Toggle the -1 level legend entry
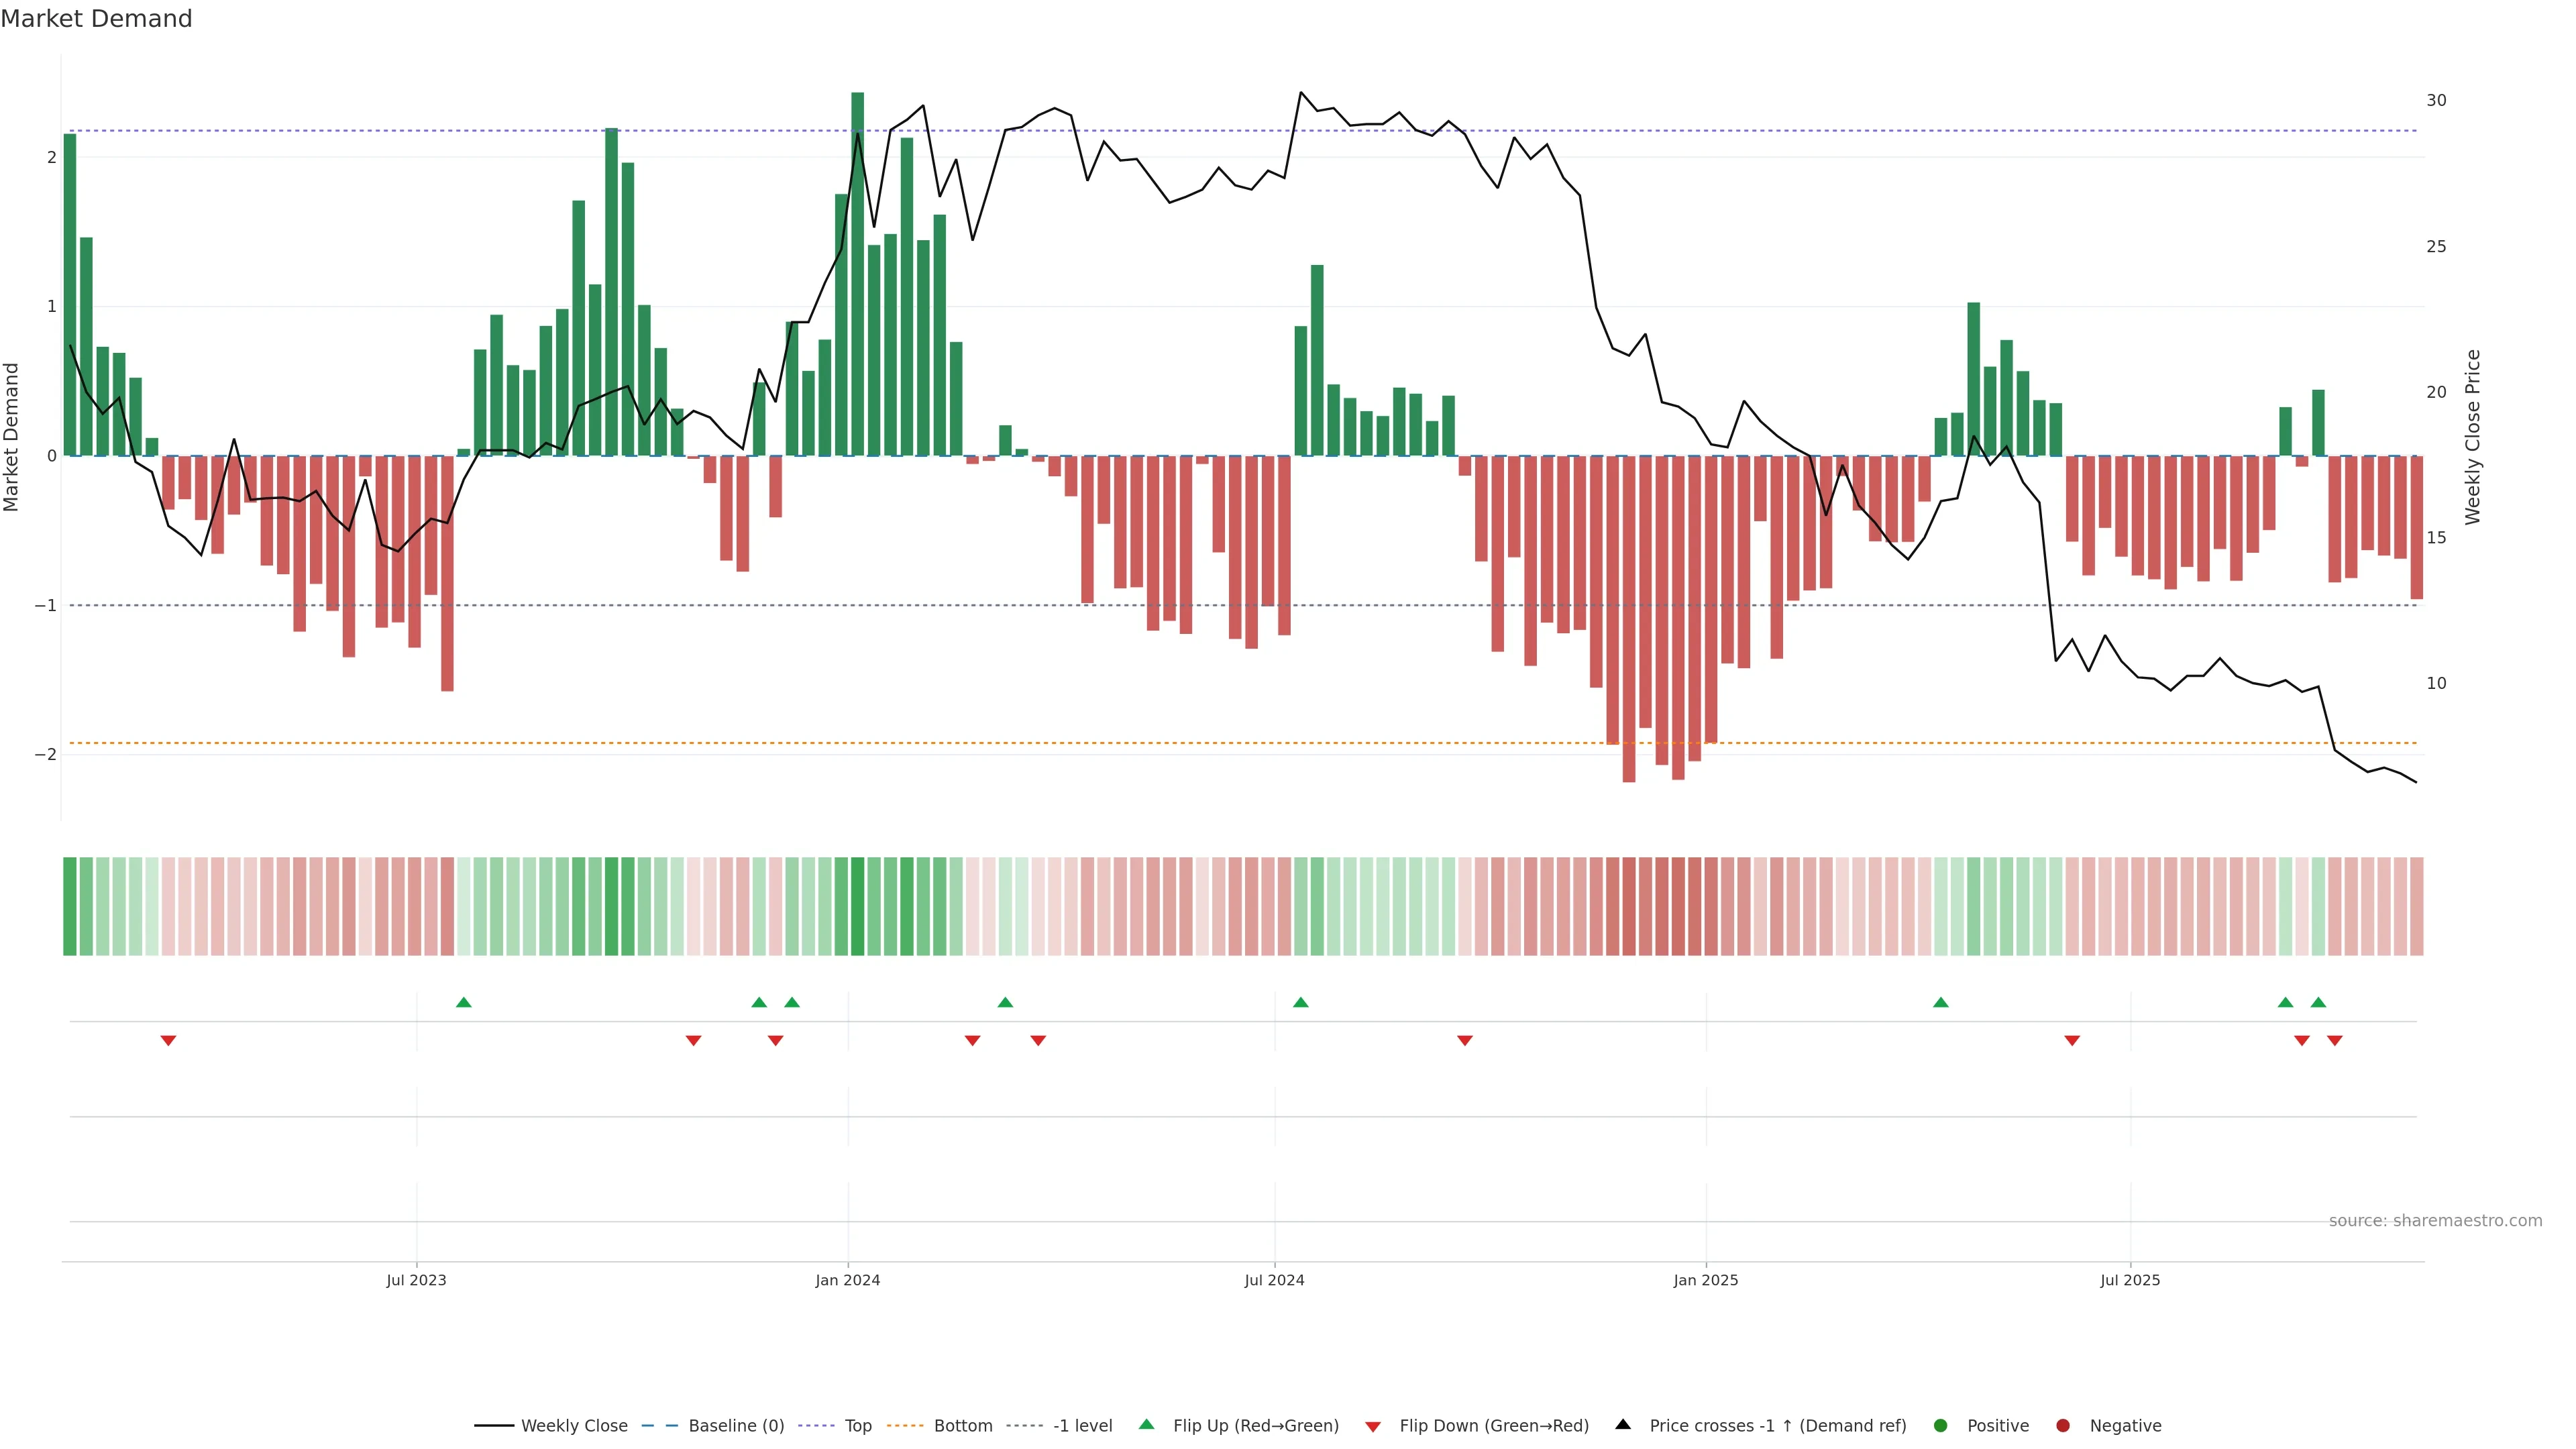Image resolution: width=2576 pixels, height=1449 pixels. pos(1082,1425)
